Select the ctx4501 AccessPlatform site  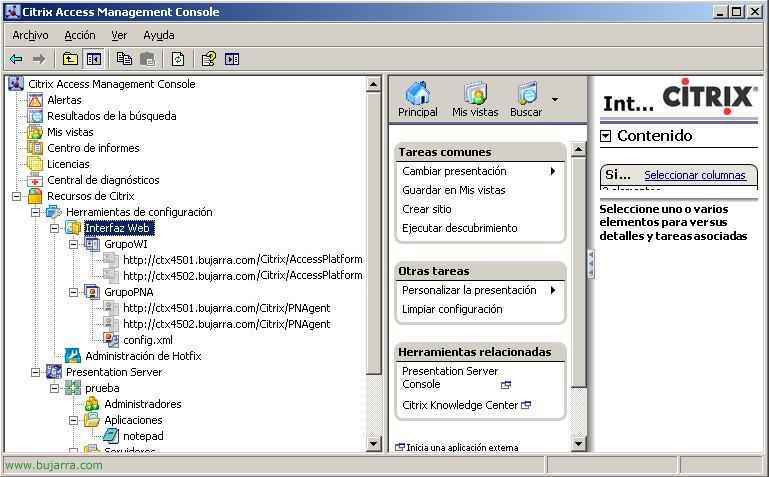tap(242, 260)
